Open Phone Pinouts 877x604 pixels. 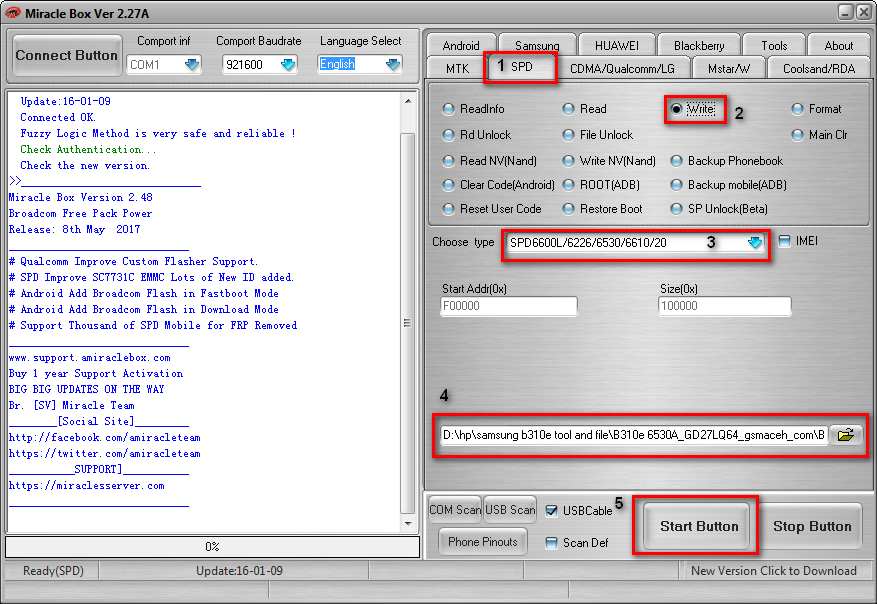483,542
